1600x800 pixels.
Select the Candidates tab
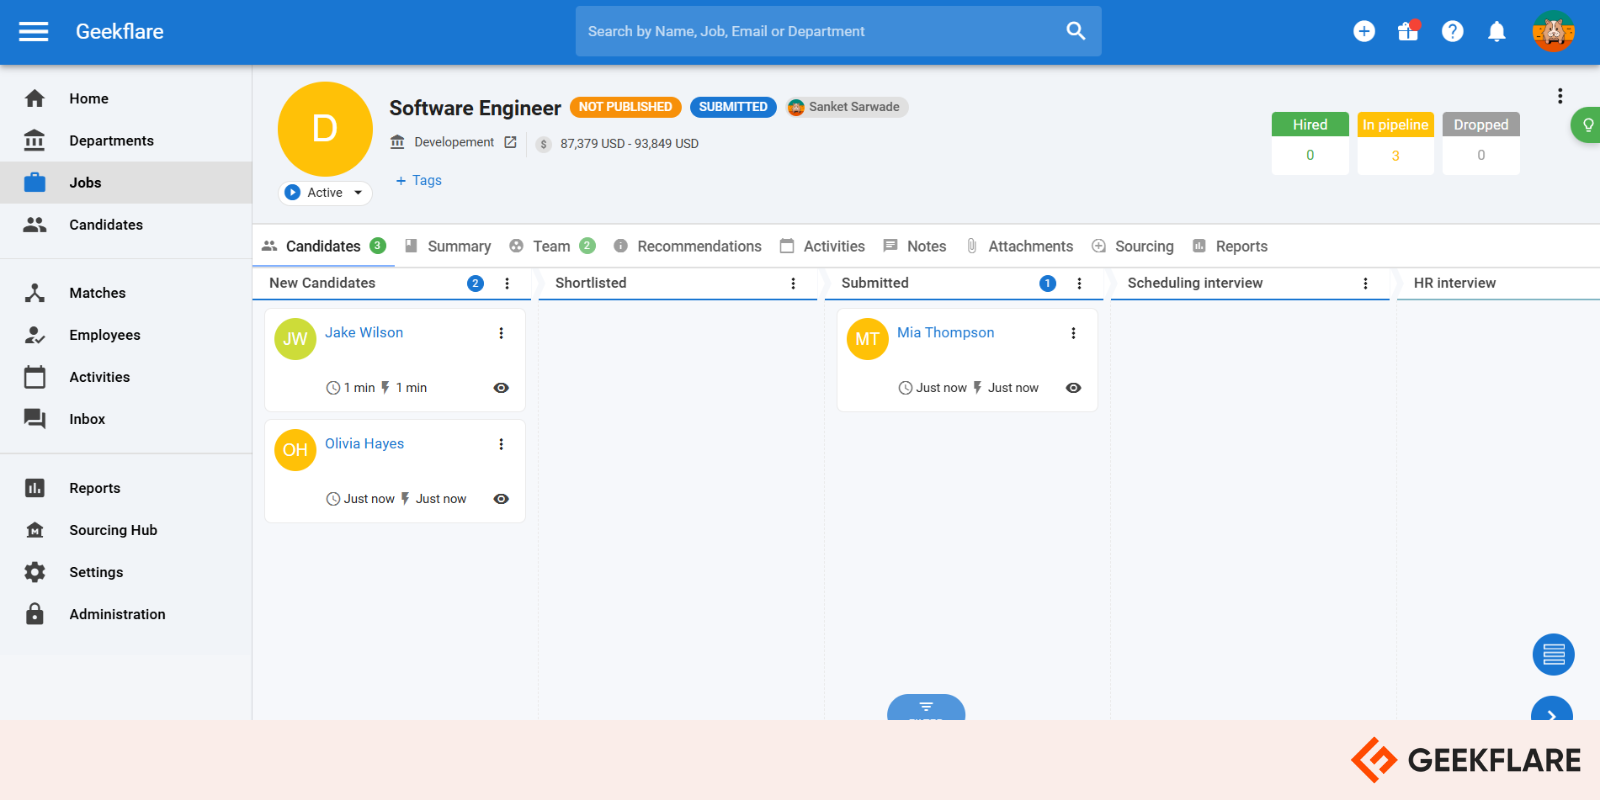(323, 246)
